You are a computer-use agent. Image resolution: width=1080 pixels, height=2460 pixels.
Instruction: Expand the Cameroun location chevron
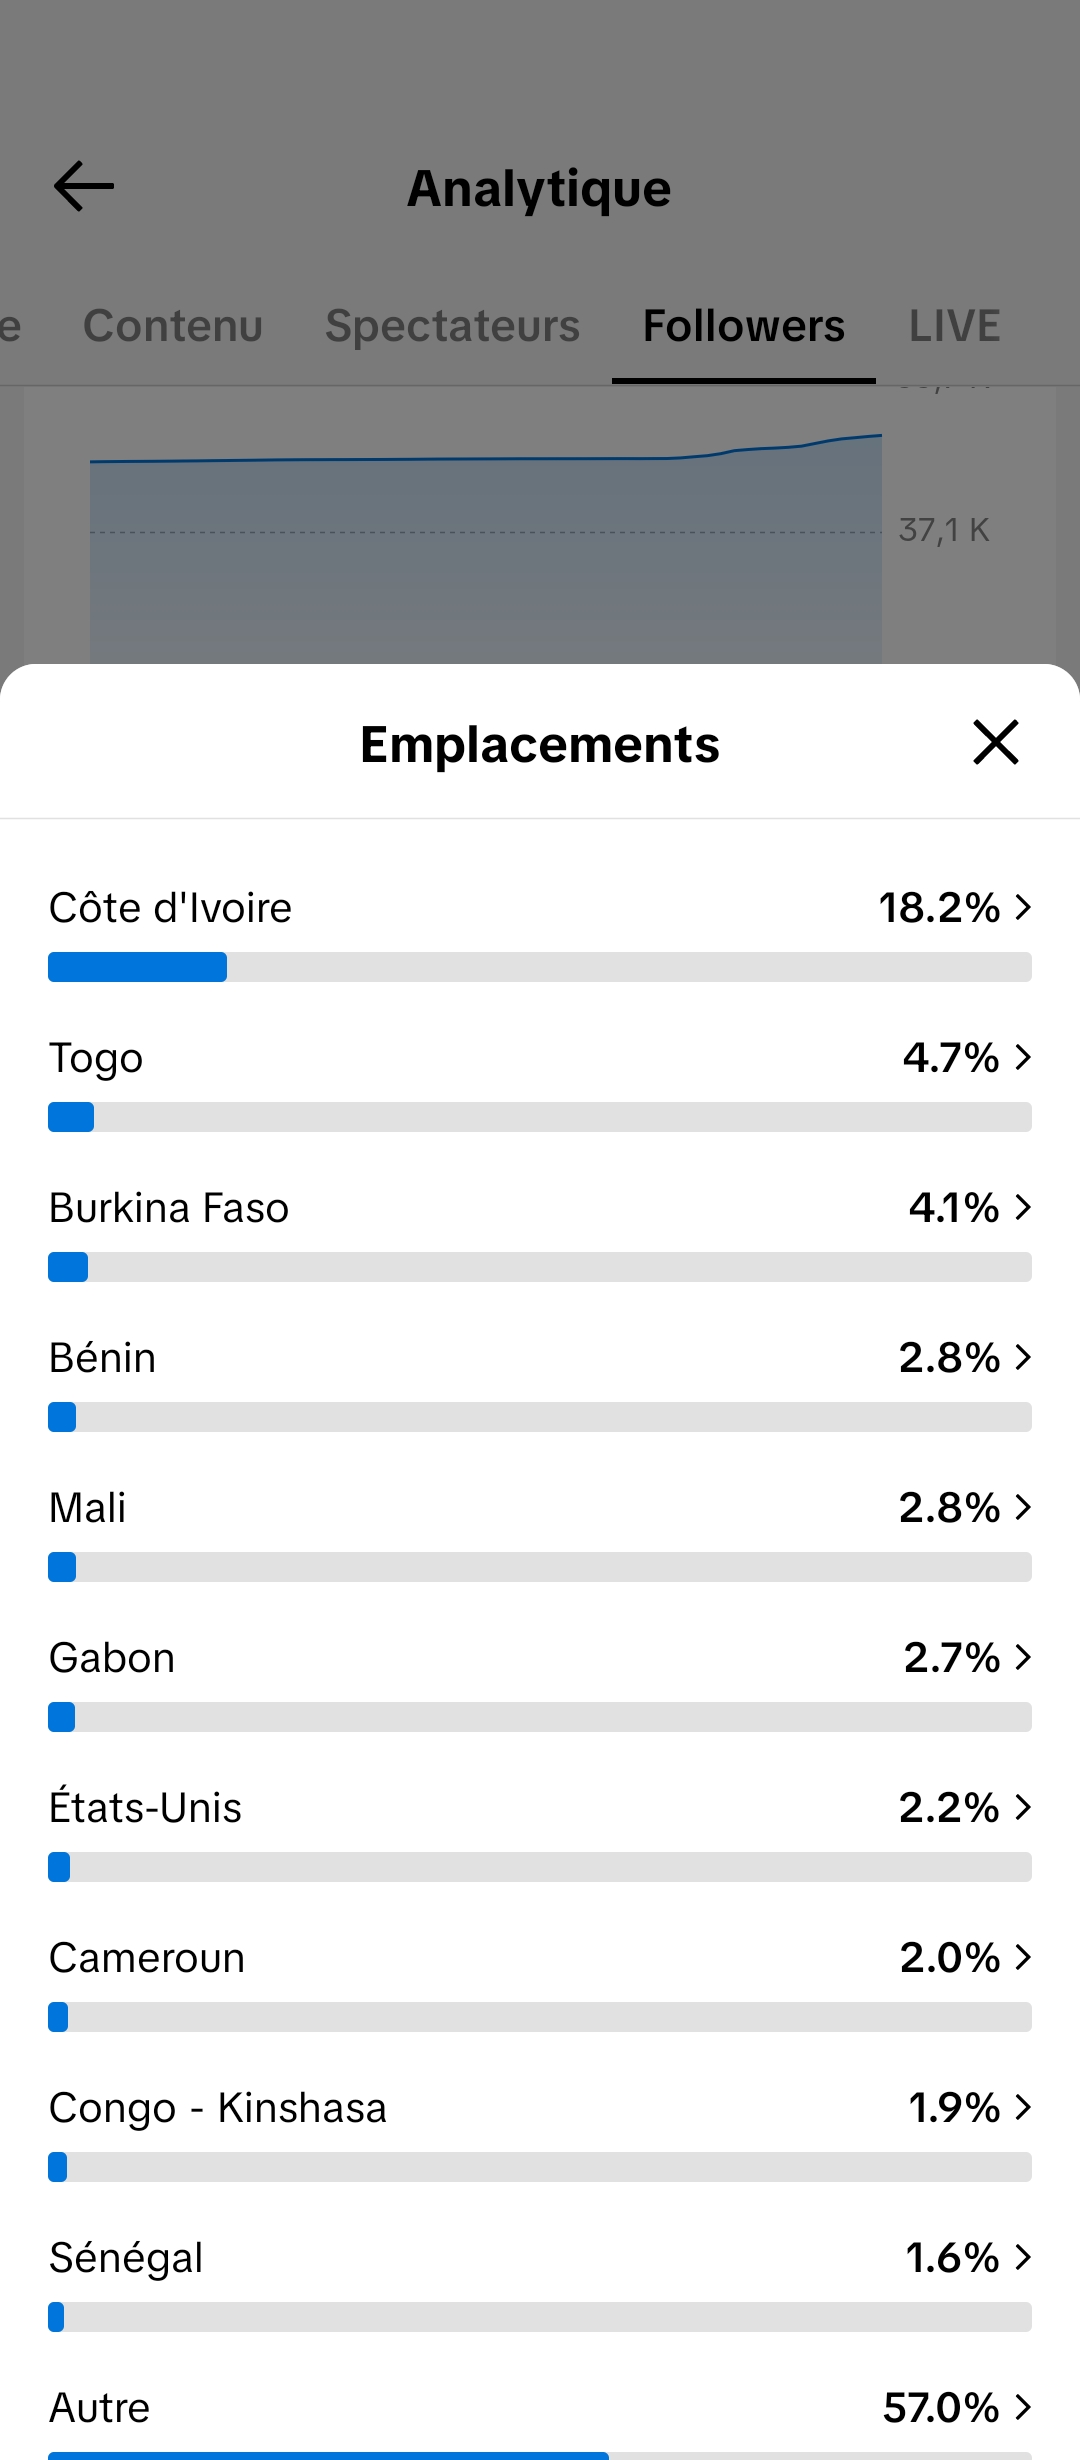[1023, 1957]
